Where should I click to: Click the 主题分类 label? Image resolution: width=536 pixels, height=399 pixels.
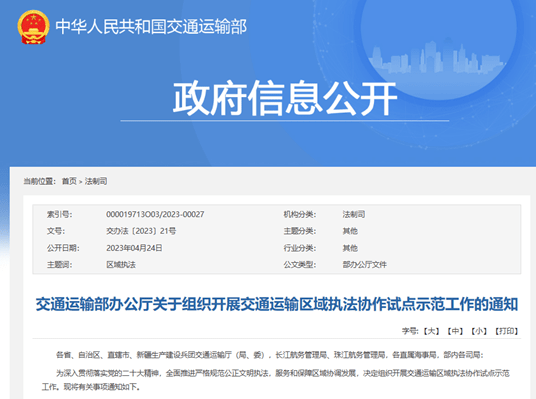point(300,231)
